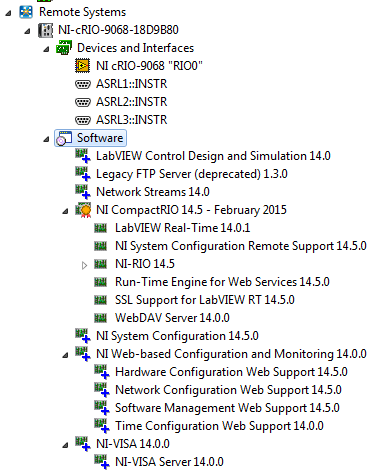Click the Legacy FTP Server icon
383x471 pixels.
tap(83, 174)
